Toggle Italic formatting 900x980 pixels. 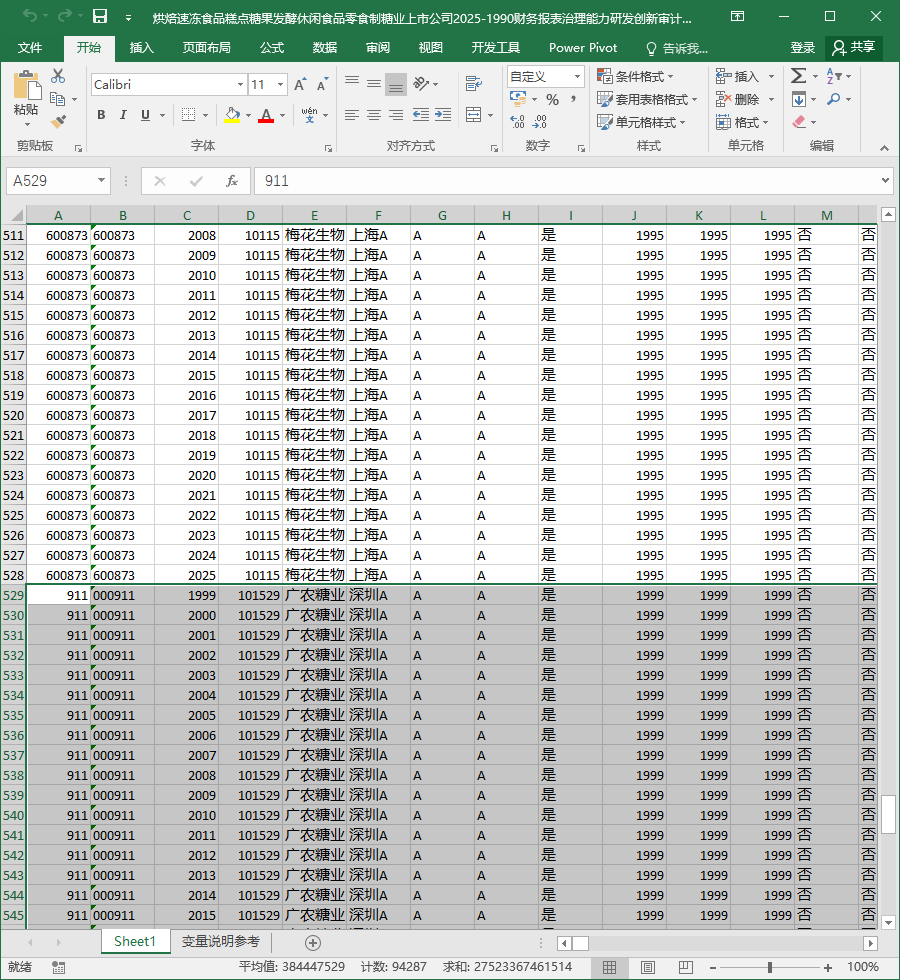pos(123,115)
